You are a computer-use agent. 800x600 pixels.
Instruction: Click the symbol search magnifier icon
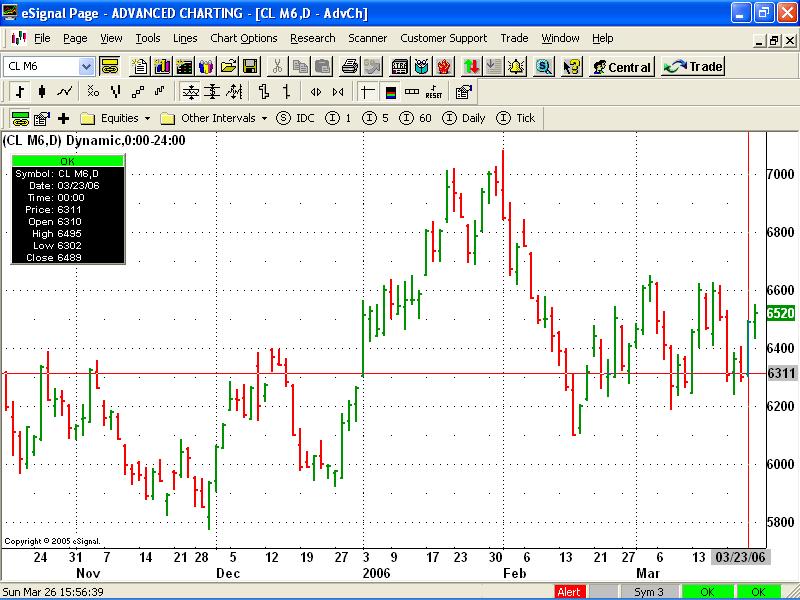[543, 67]
